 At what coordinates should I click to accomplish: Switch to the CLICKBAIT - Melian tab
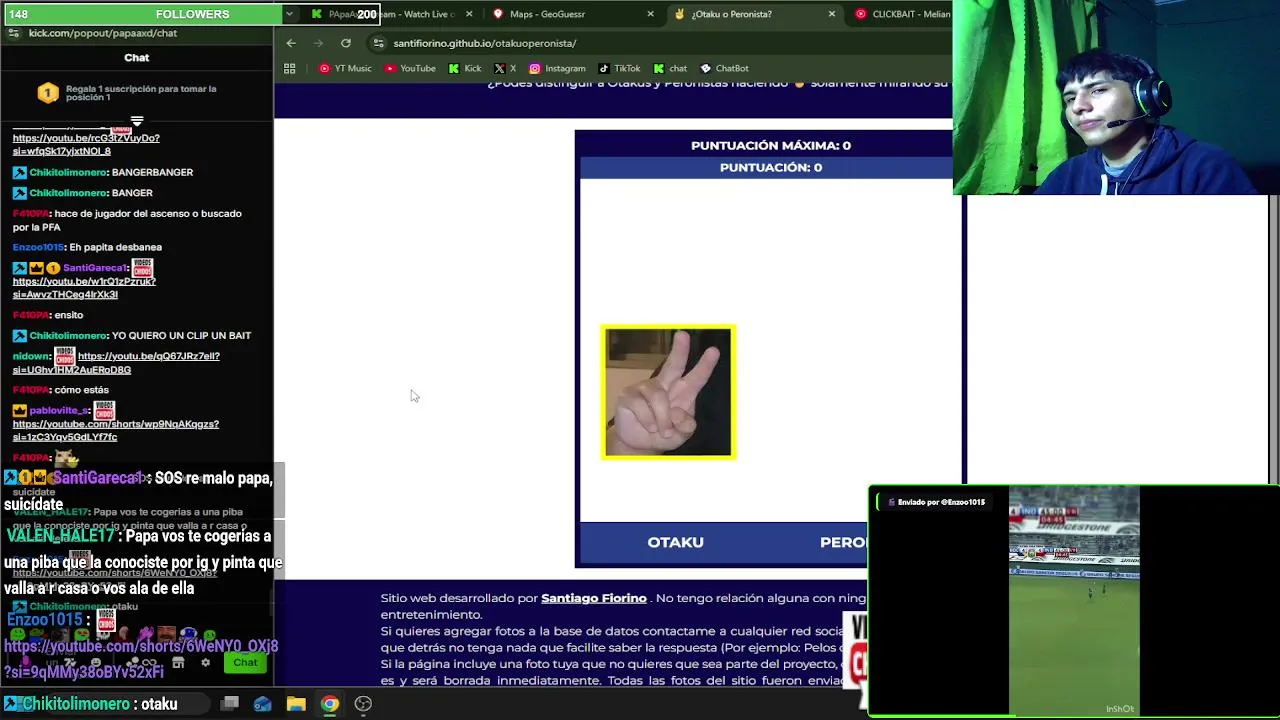900,14
